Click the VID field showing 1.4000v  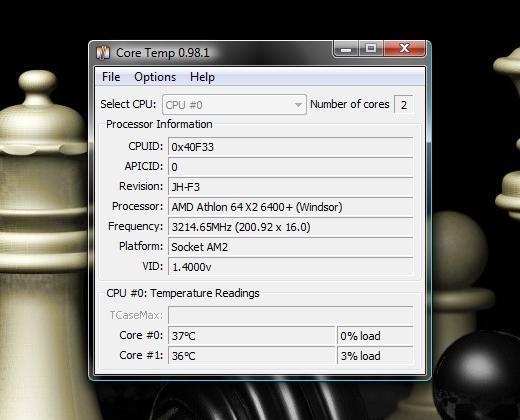(x=291, y=267)
